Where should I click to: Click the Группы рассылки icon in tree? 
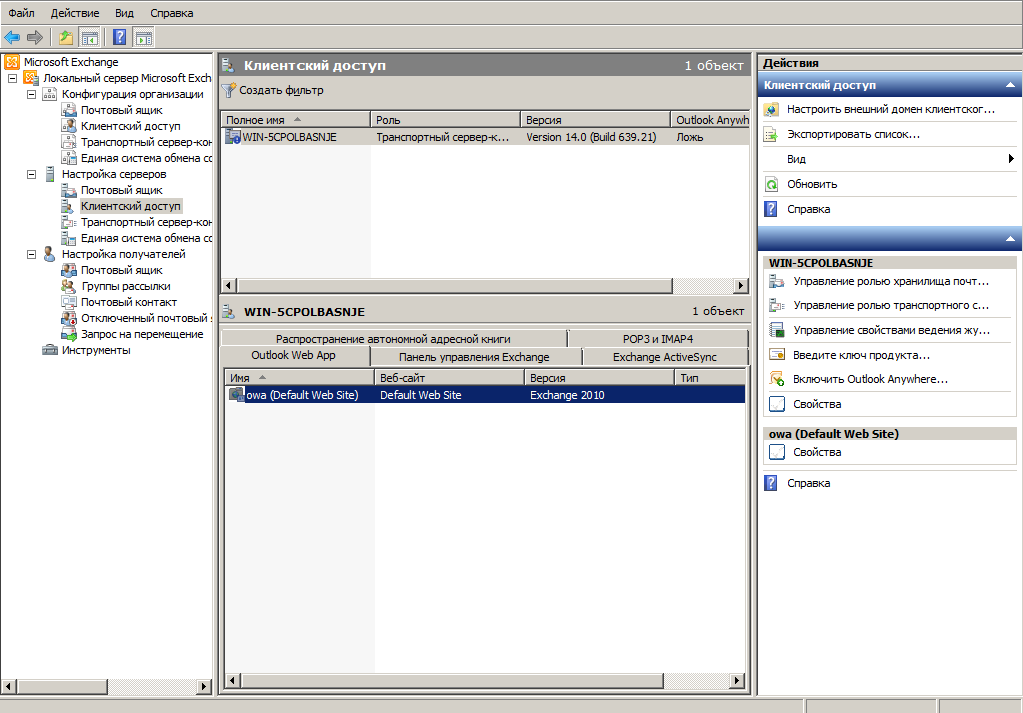coord(69,286)
